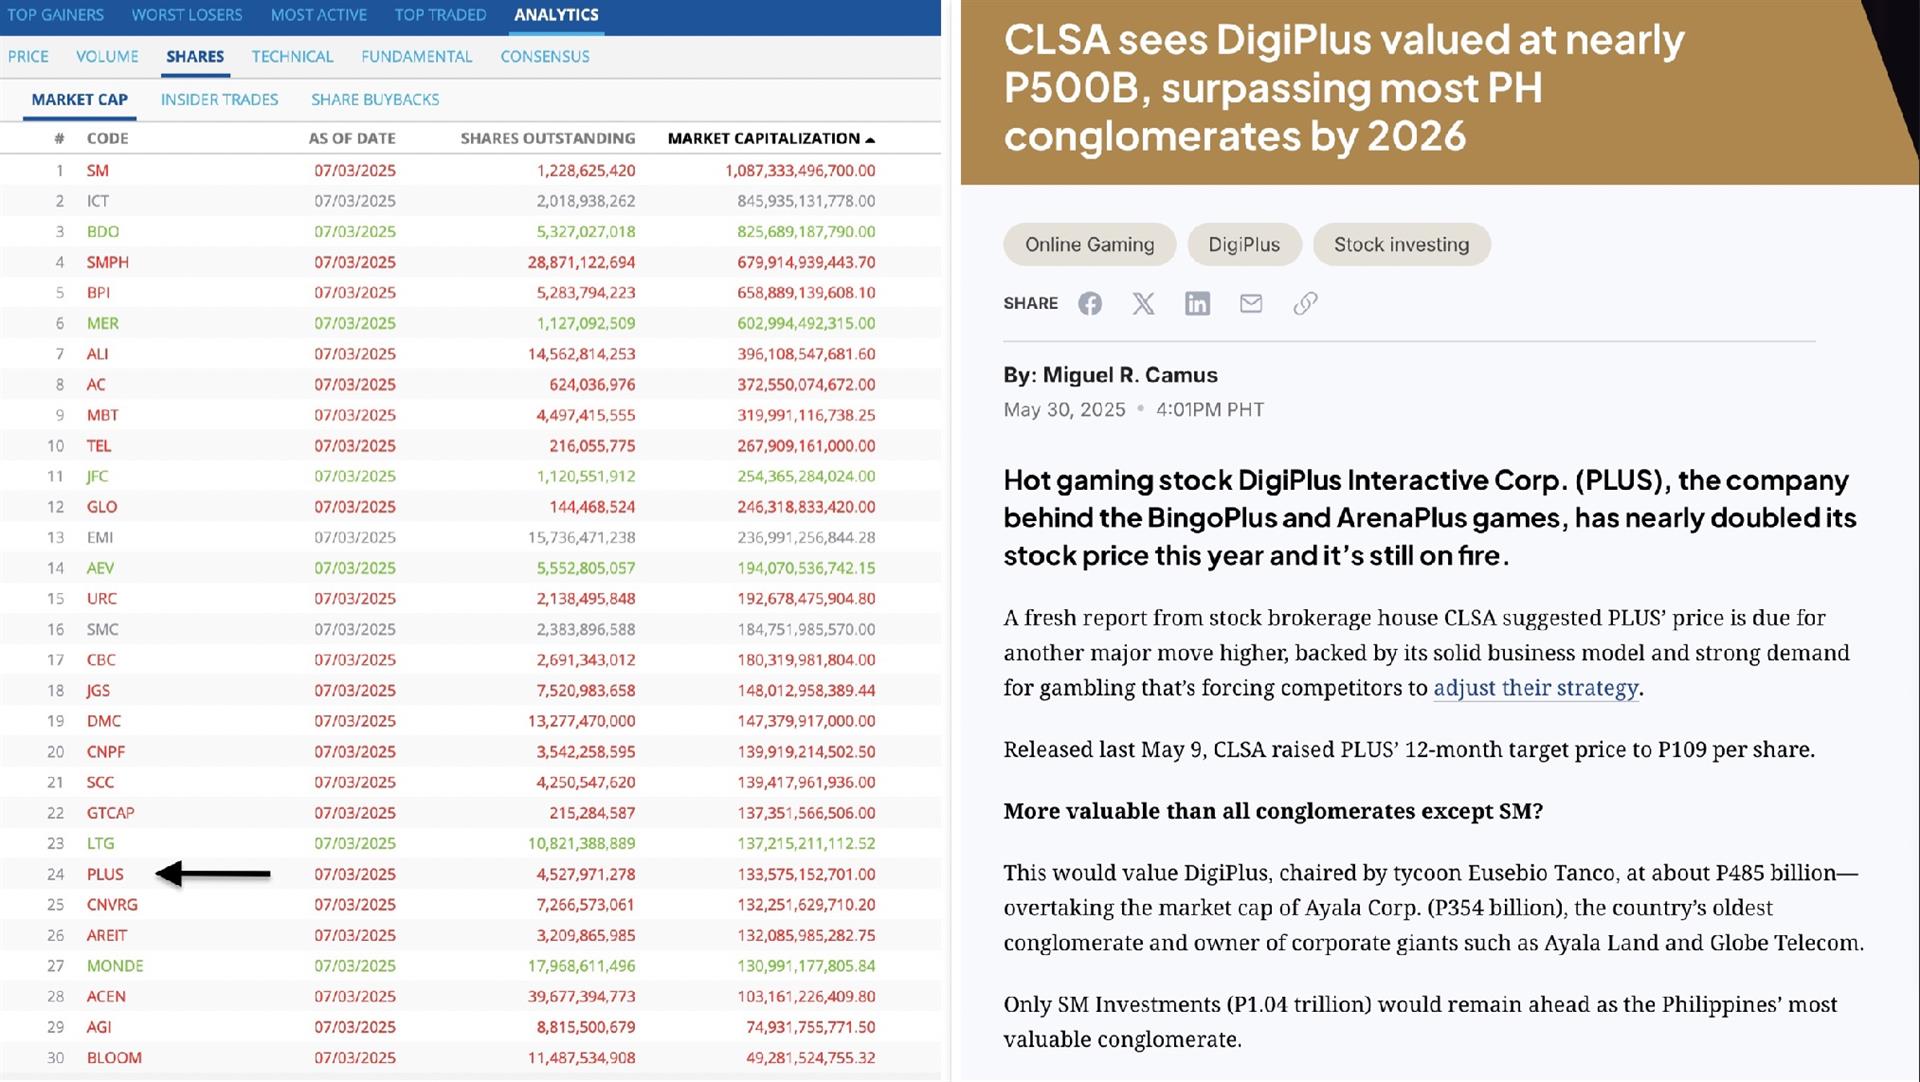Open the Fundamental sub-tab
Screen dimensions: 1920x1082
tap(416, 57)
